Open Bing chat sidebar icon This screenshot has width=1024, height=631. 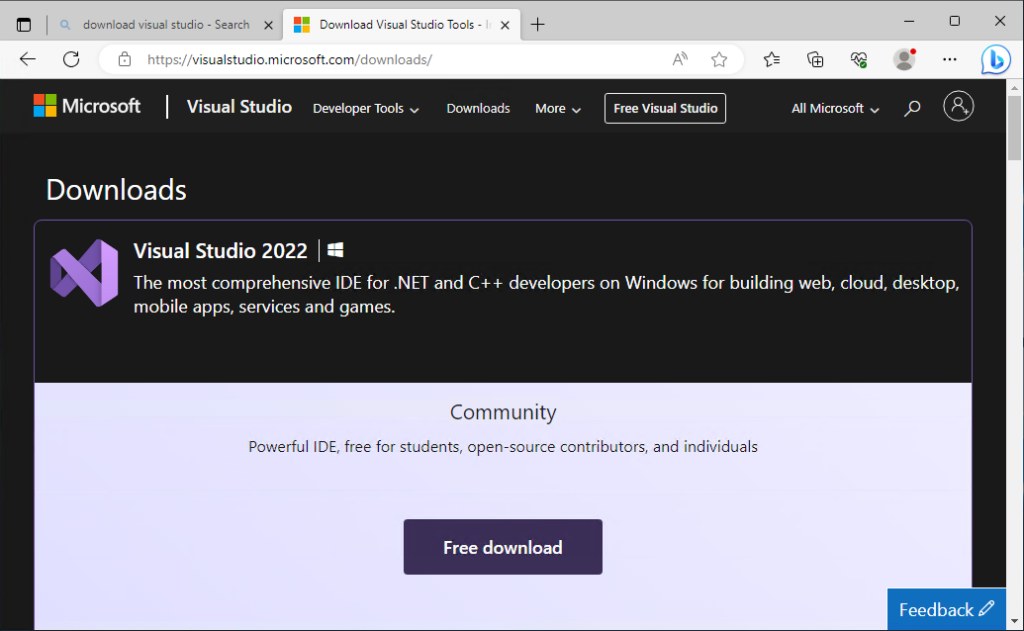996,60
